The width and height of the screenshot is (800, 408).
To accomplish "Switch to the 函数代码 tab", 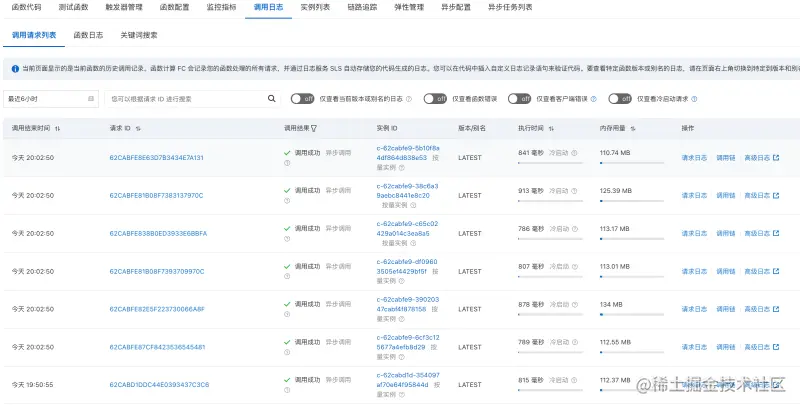I will pos(27,7).
